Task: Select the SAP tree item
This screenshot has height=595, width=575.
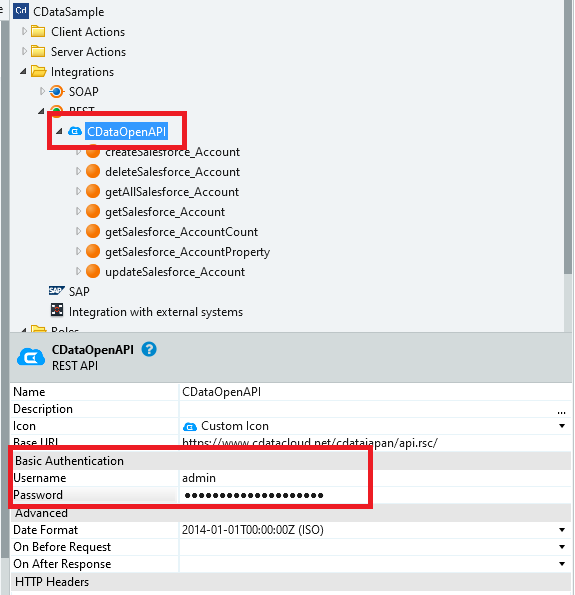Action: 79,291
